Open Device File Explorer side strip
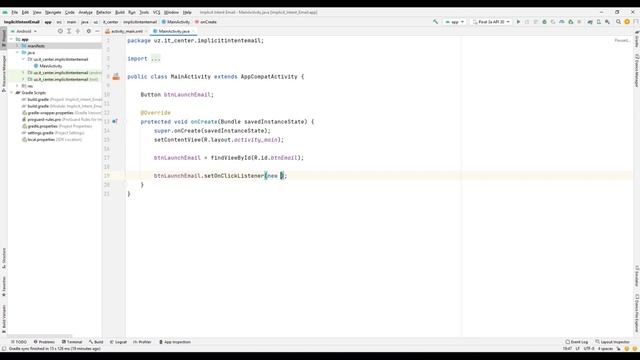 point(636,313)
